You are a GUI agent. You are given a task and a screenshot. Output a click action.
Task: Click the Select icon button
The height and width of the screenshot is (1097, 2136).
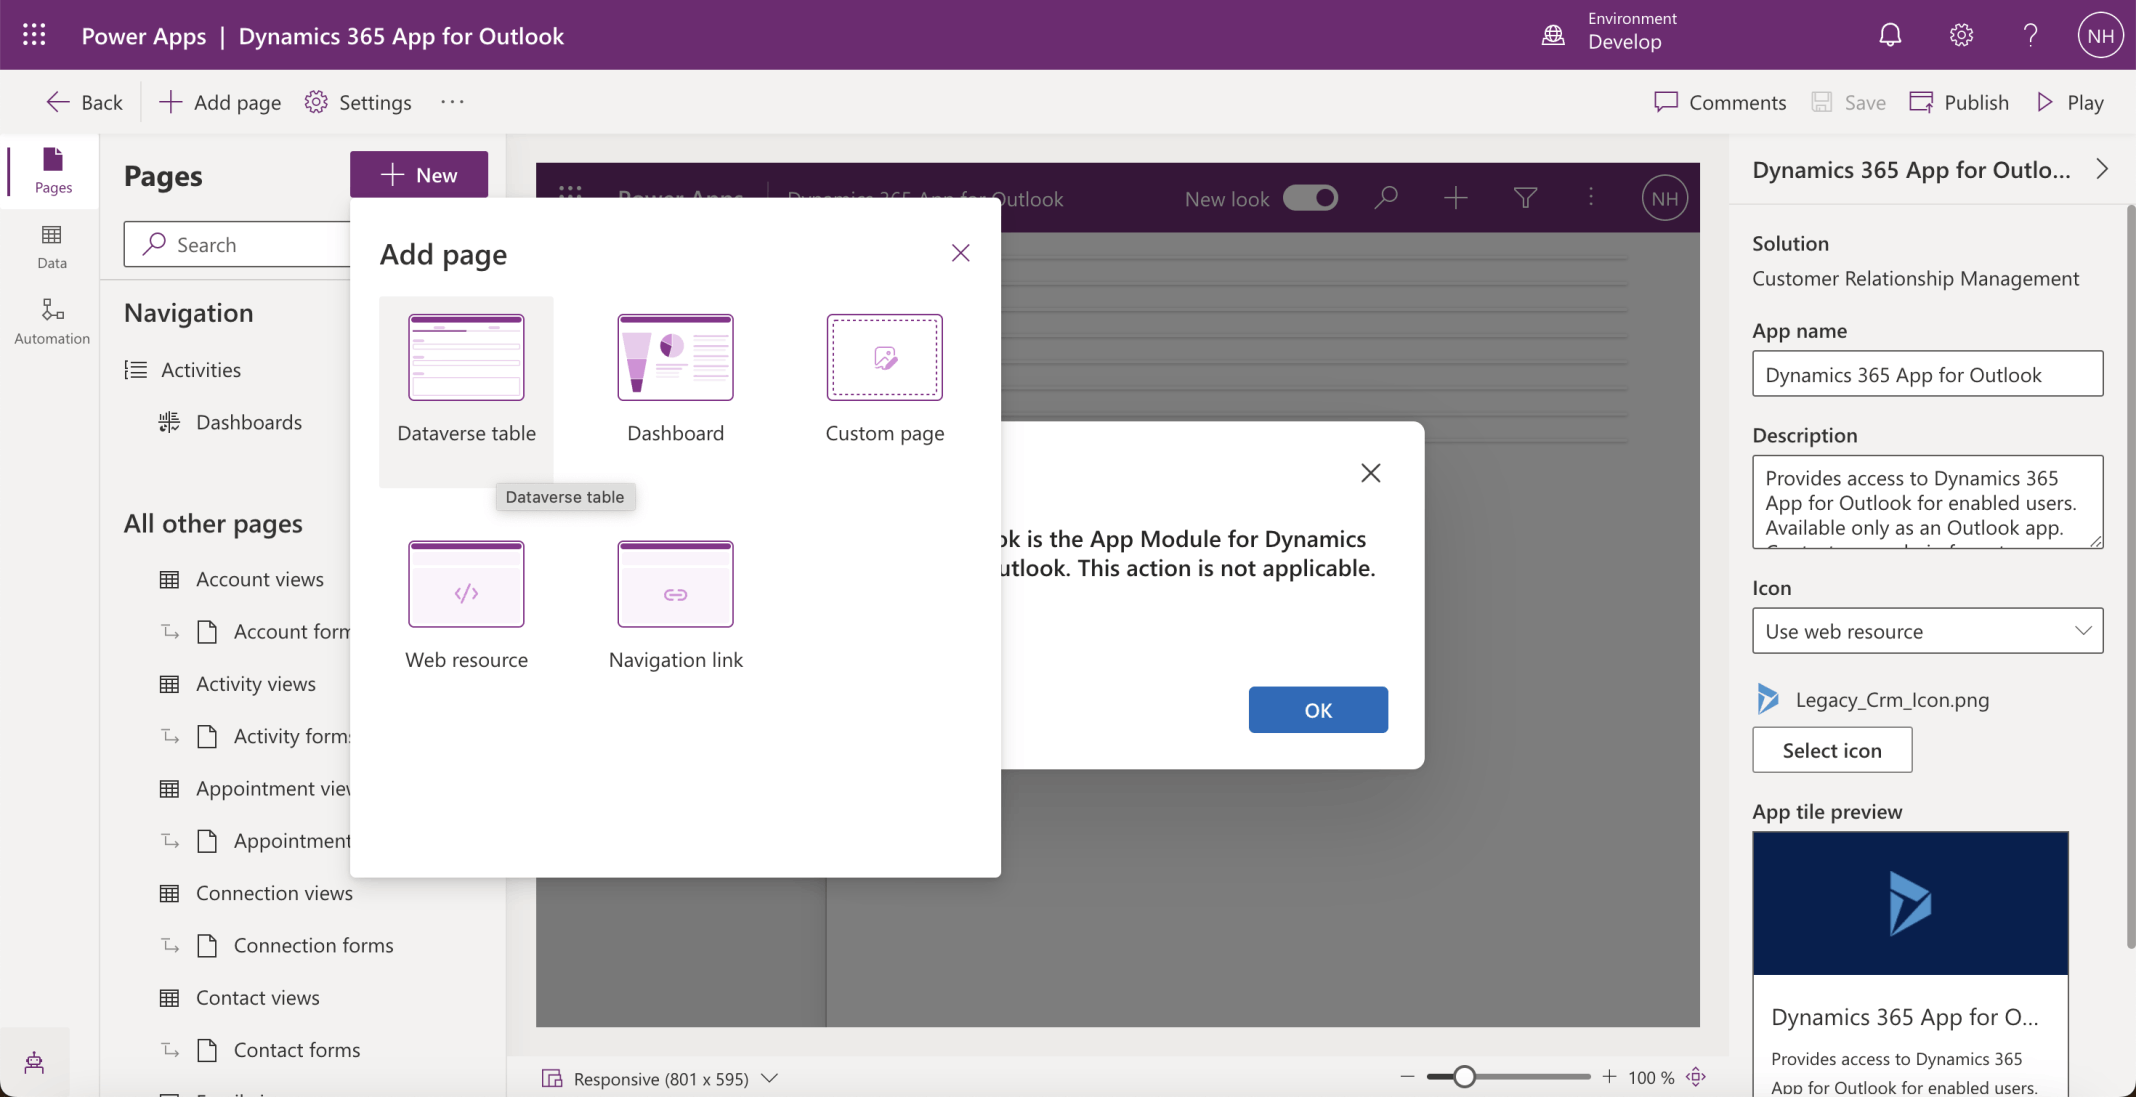[1831, 750]
